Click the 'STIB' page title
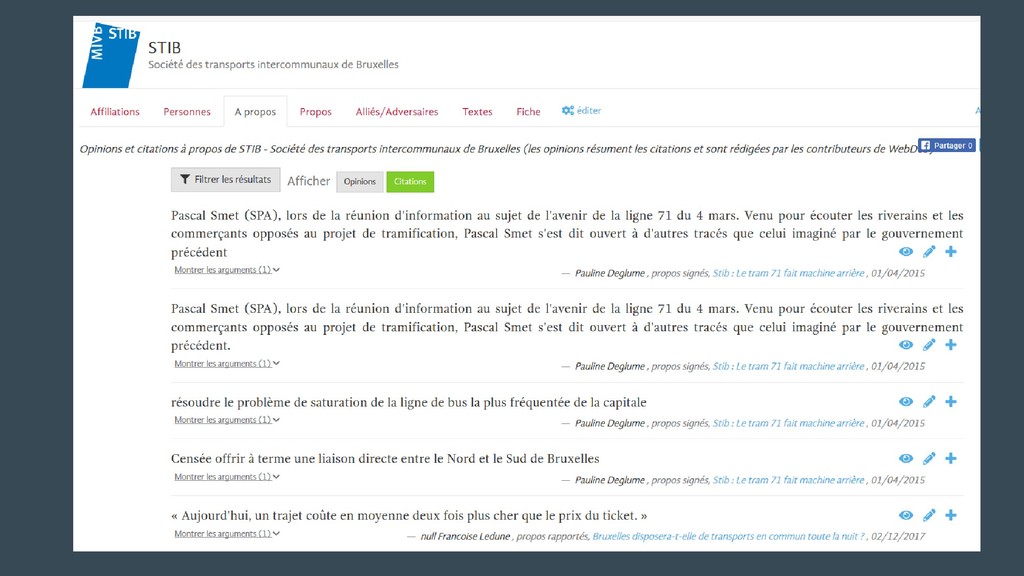 tap(165, 48)
